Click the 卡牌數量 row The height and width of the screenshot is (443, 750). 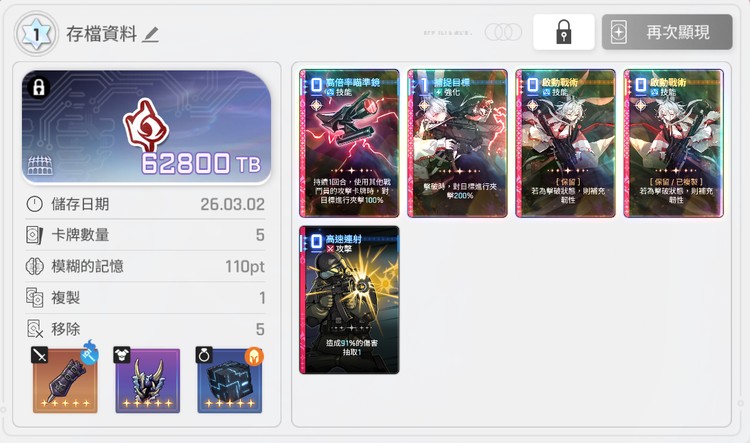tap(145, 235)
